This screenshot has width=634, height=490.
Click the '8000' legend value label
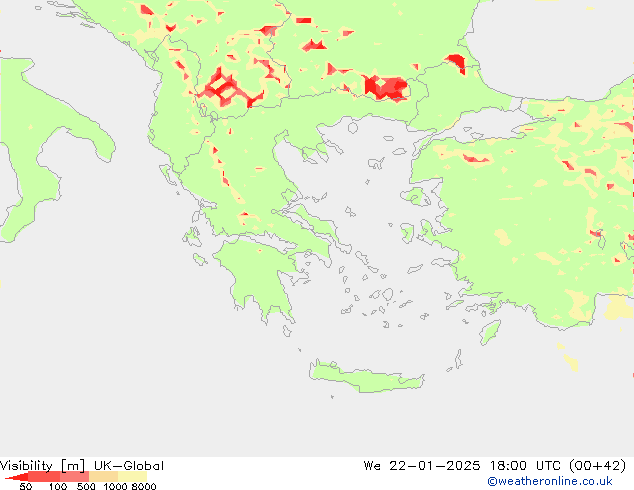pos(144,486)
